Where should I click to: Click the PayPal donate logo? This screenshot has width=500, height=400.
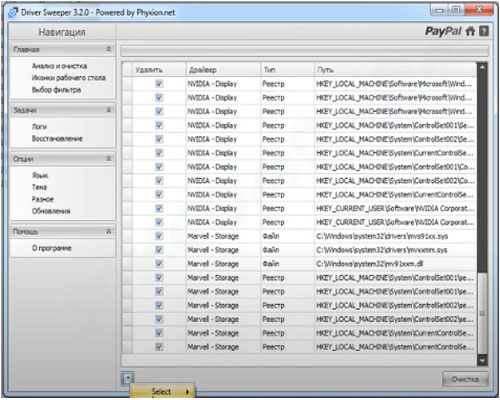[443, 31]
